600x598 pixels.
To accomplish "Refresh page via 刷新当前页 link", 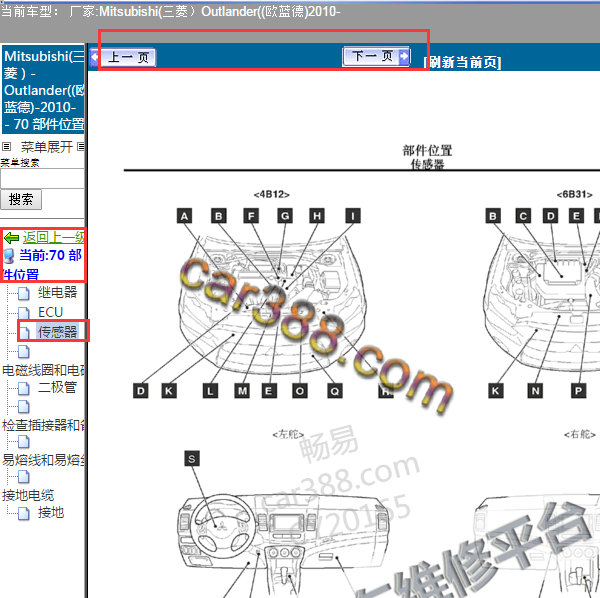I will (462, 62).
